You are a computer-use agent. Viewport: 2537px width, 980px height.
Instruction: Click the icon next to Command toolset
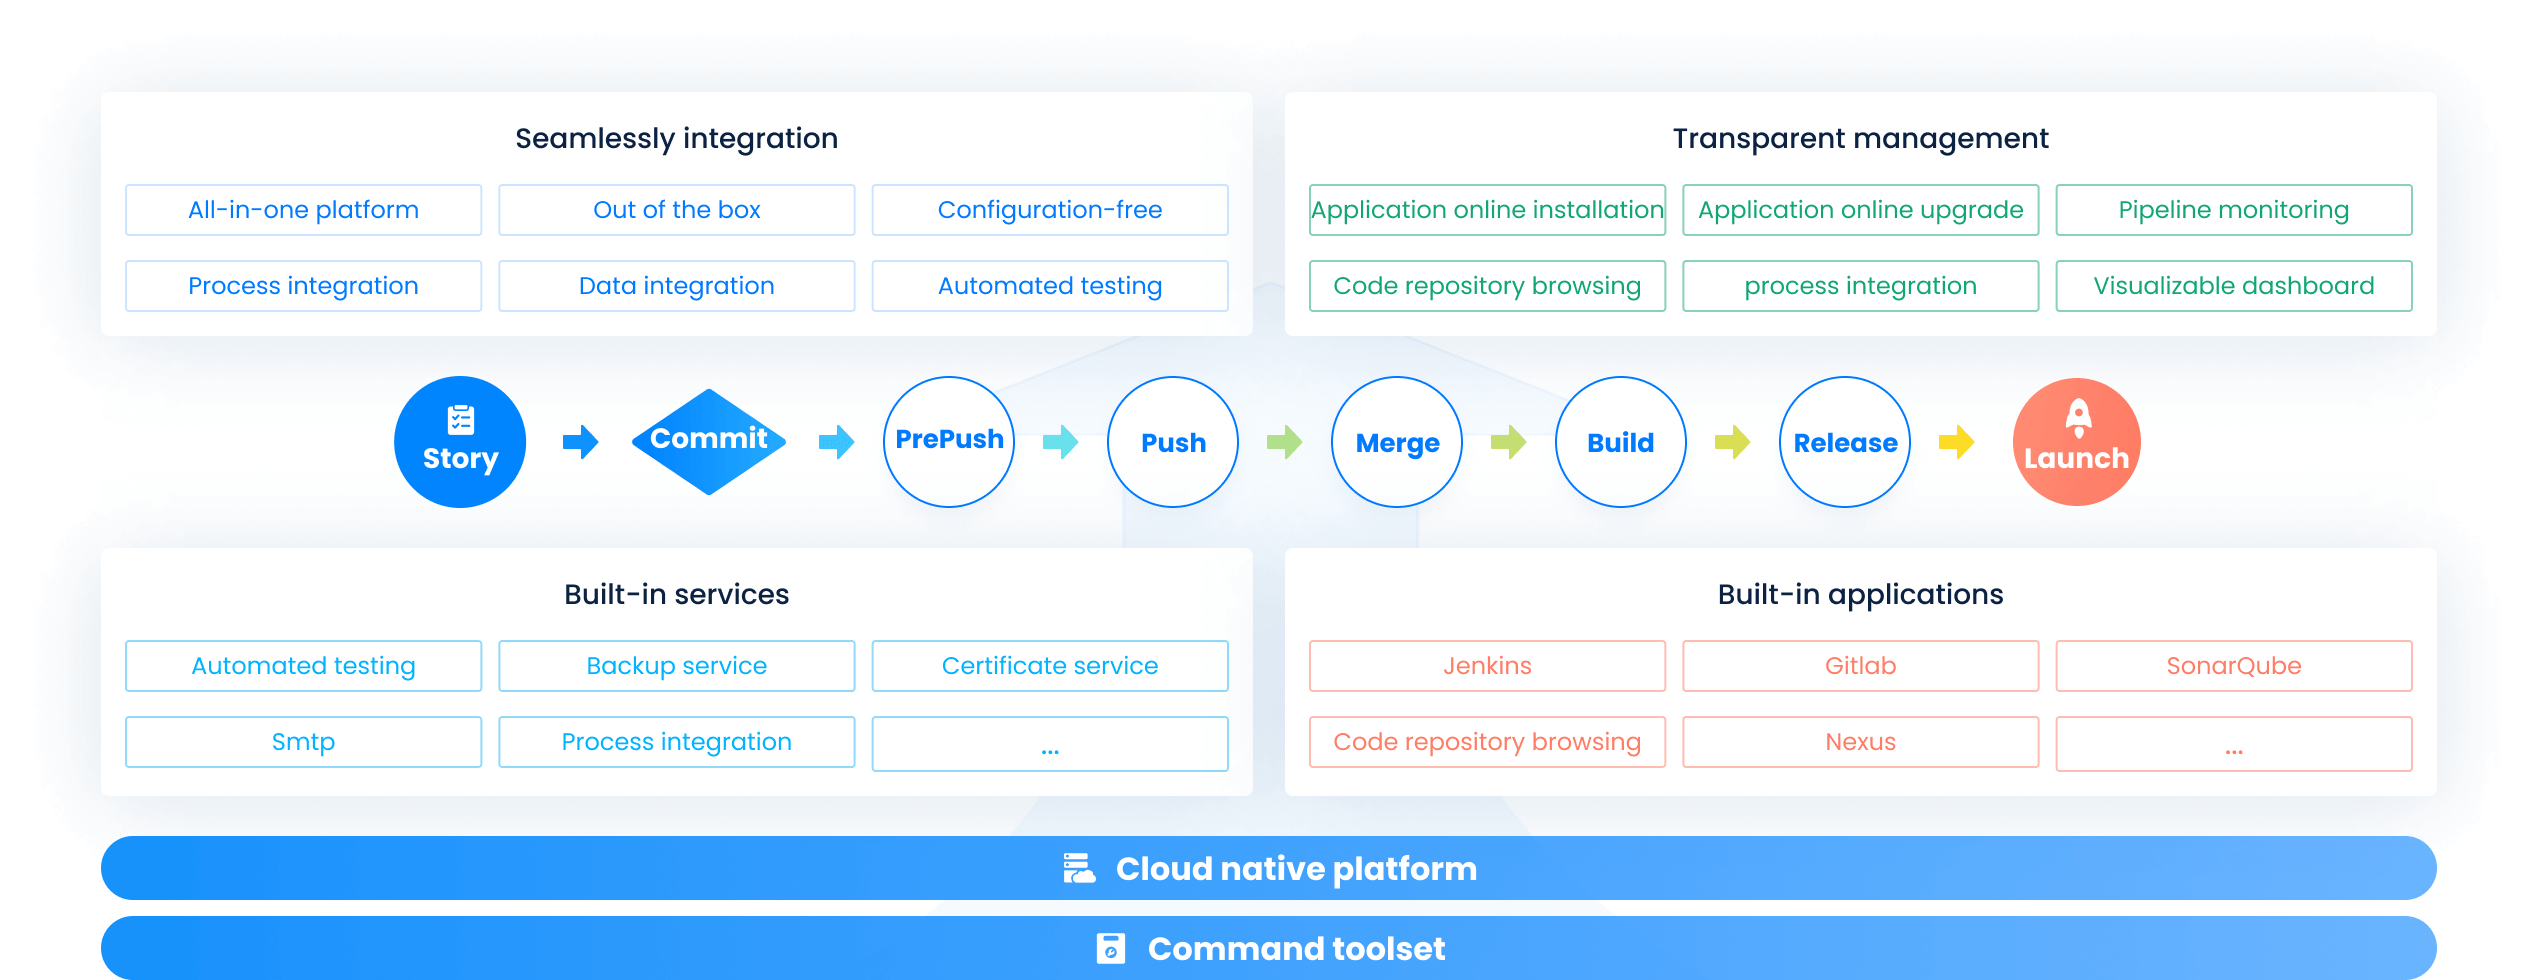(1110, 948)
